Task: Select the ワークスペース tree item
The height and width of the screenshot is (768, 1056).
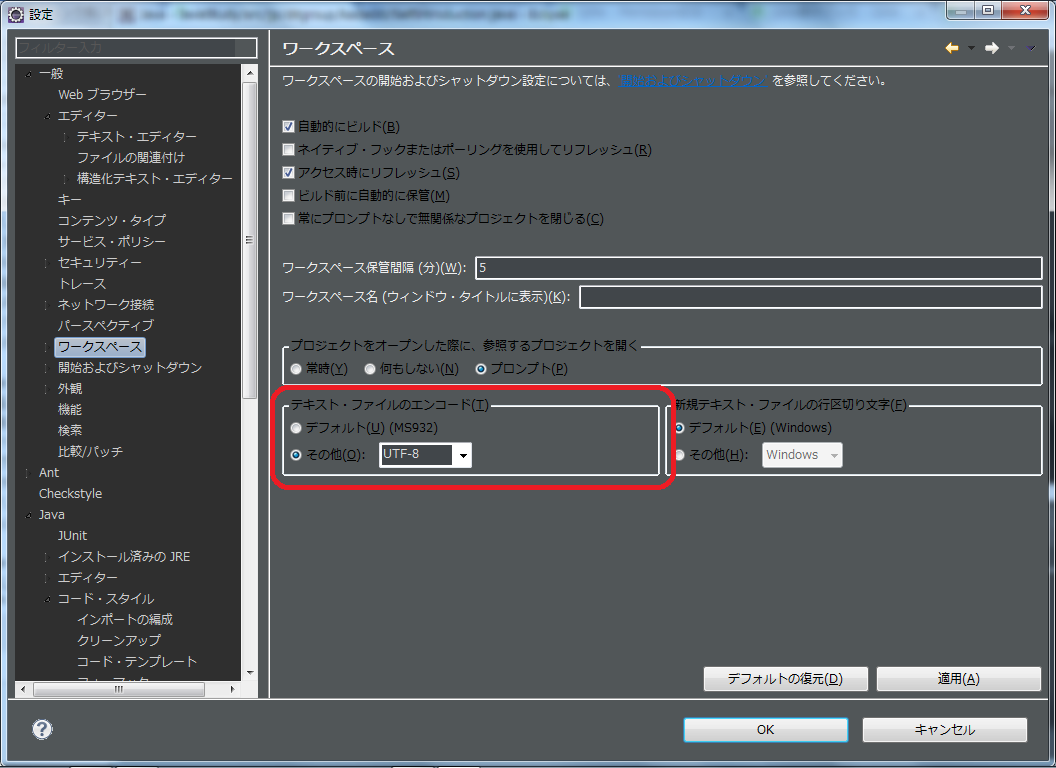Action: tap(100, 347)
